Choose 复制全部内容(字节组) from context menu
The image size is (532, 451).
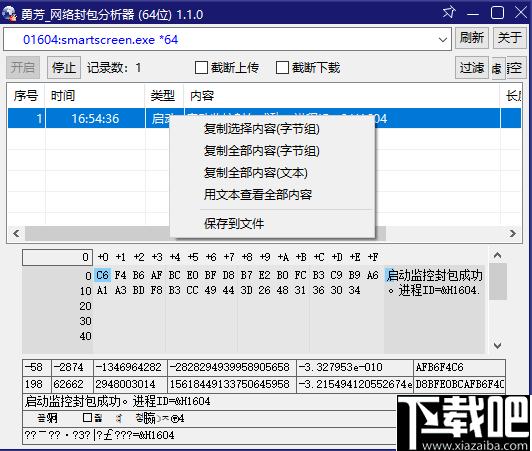coord(262,151)
